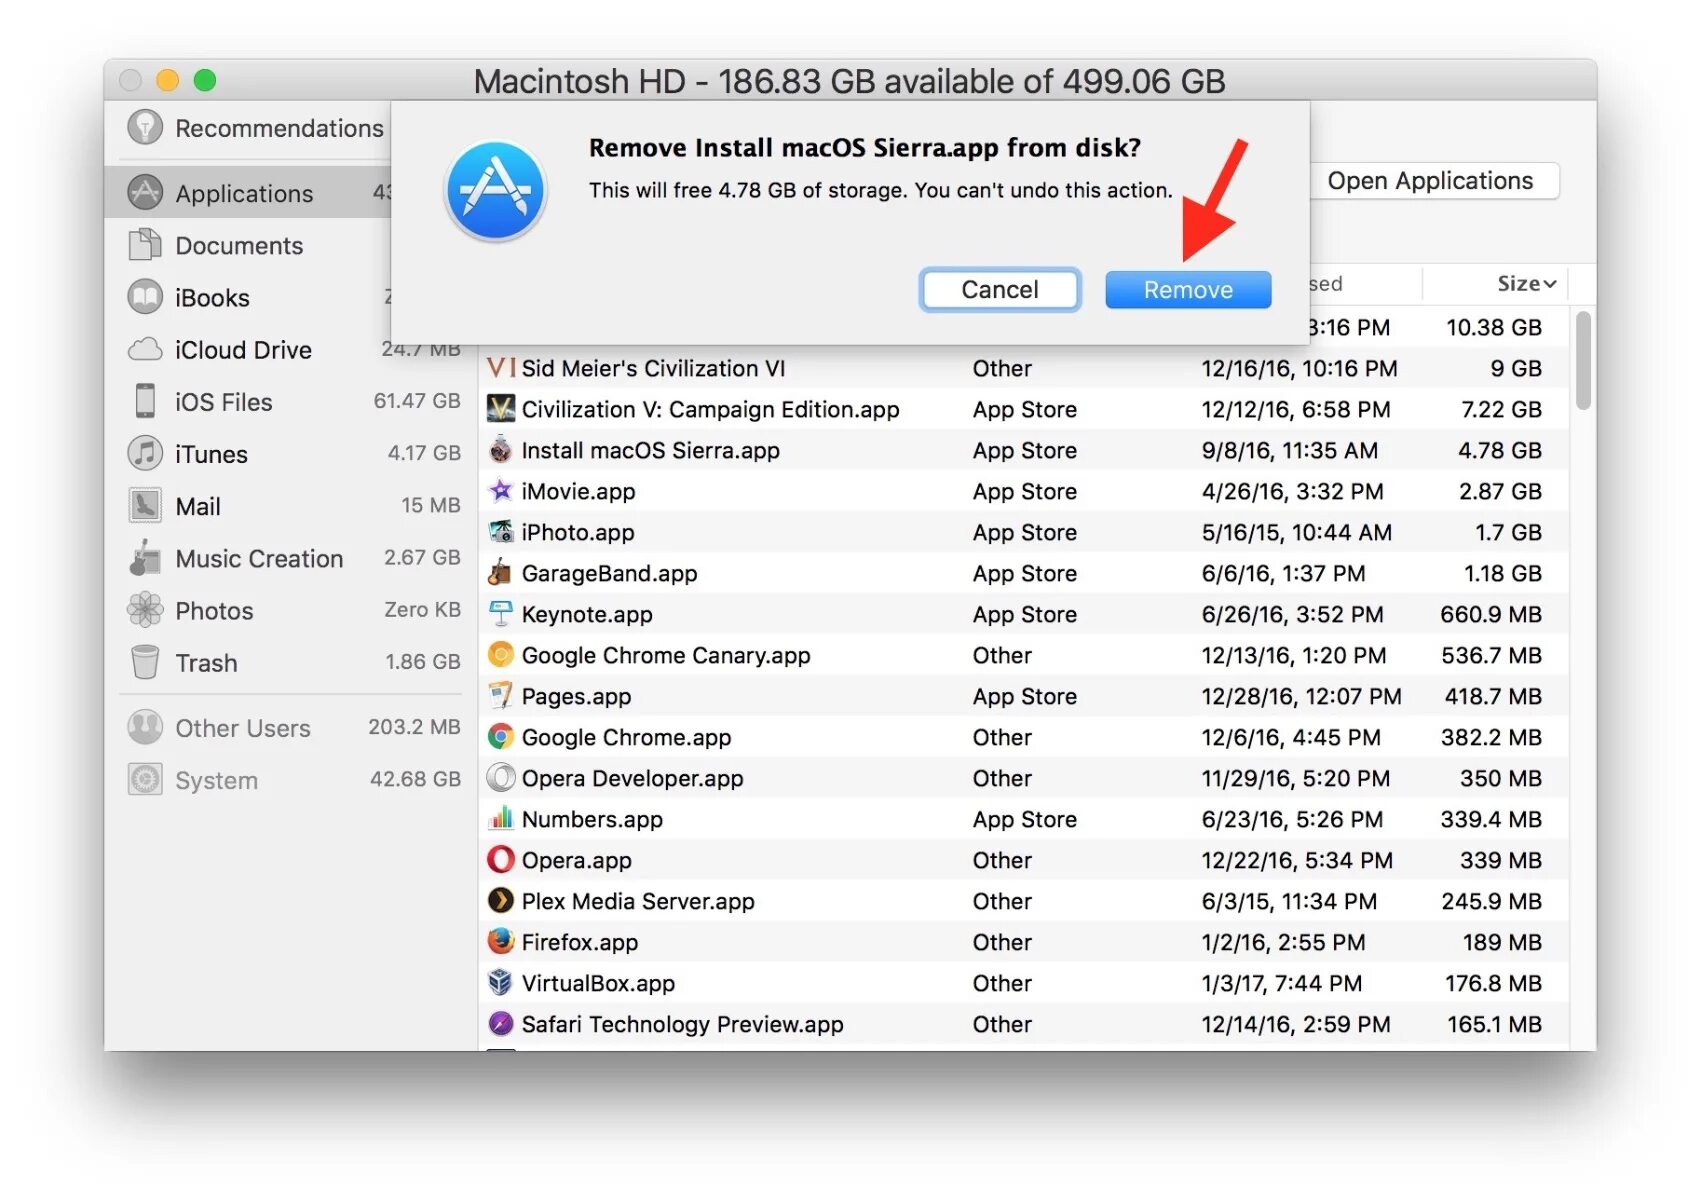Select Install macOS Sierra.app name
This screenshot has height=1200, width=1701.
click(651, 451)
